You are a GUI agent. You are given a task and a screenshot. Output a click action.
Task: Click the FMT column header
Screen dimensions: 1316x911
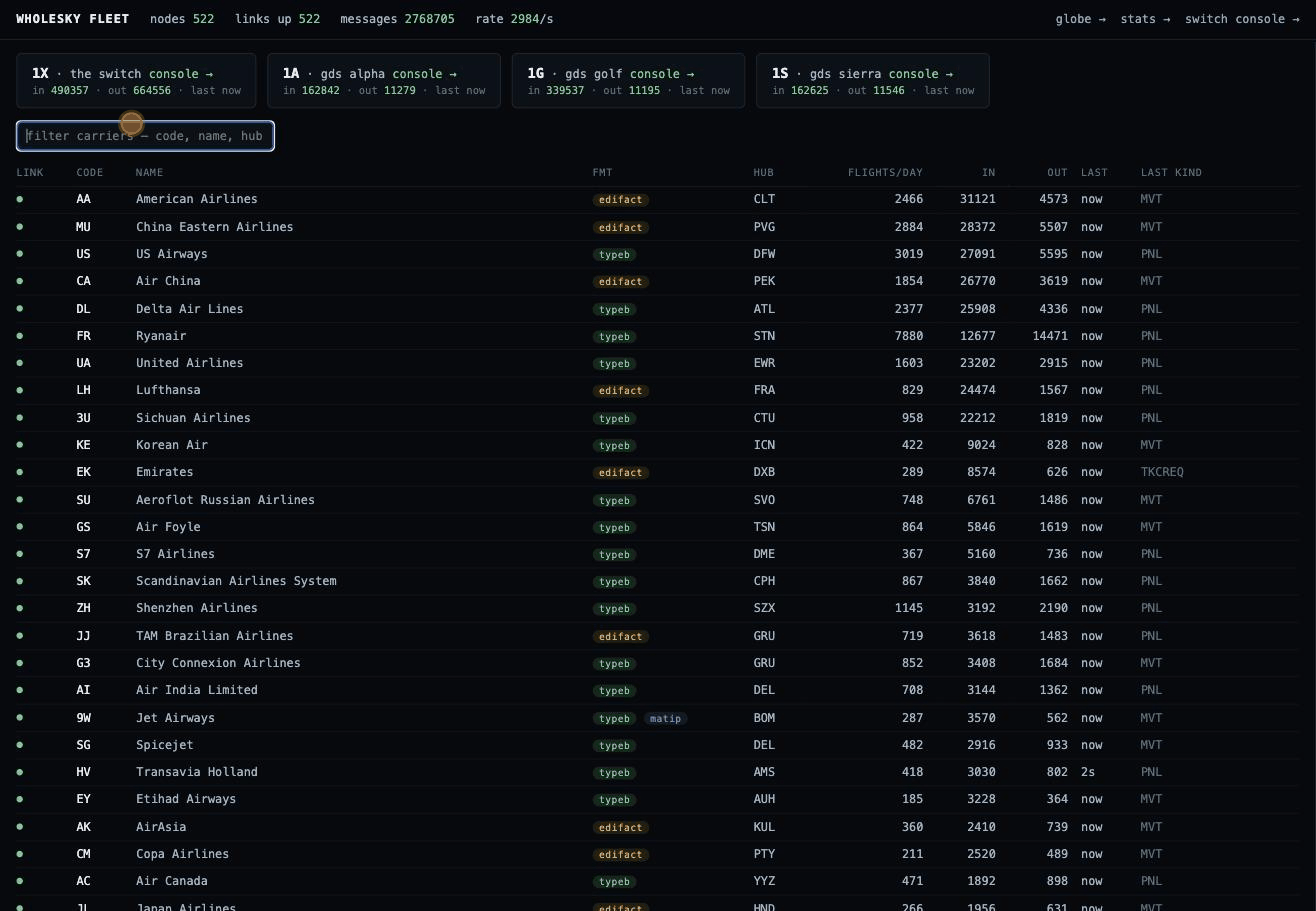point(602,173)
